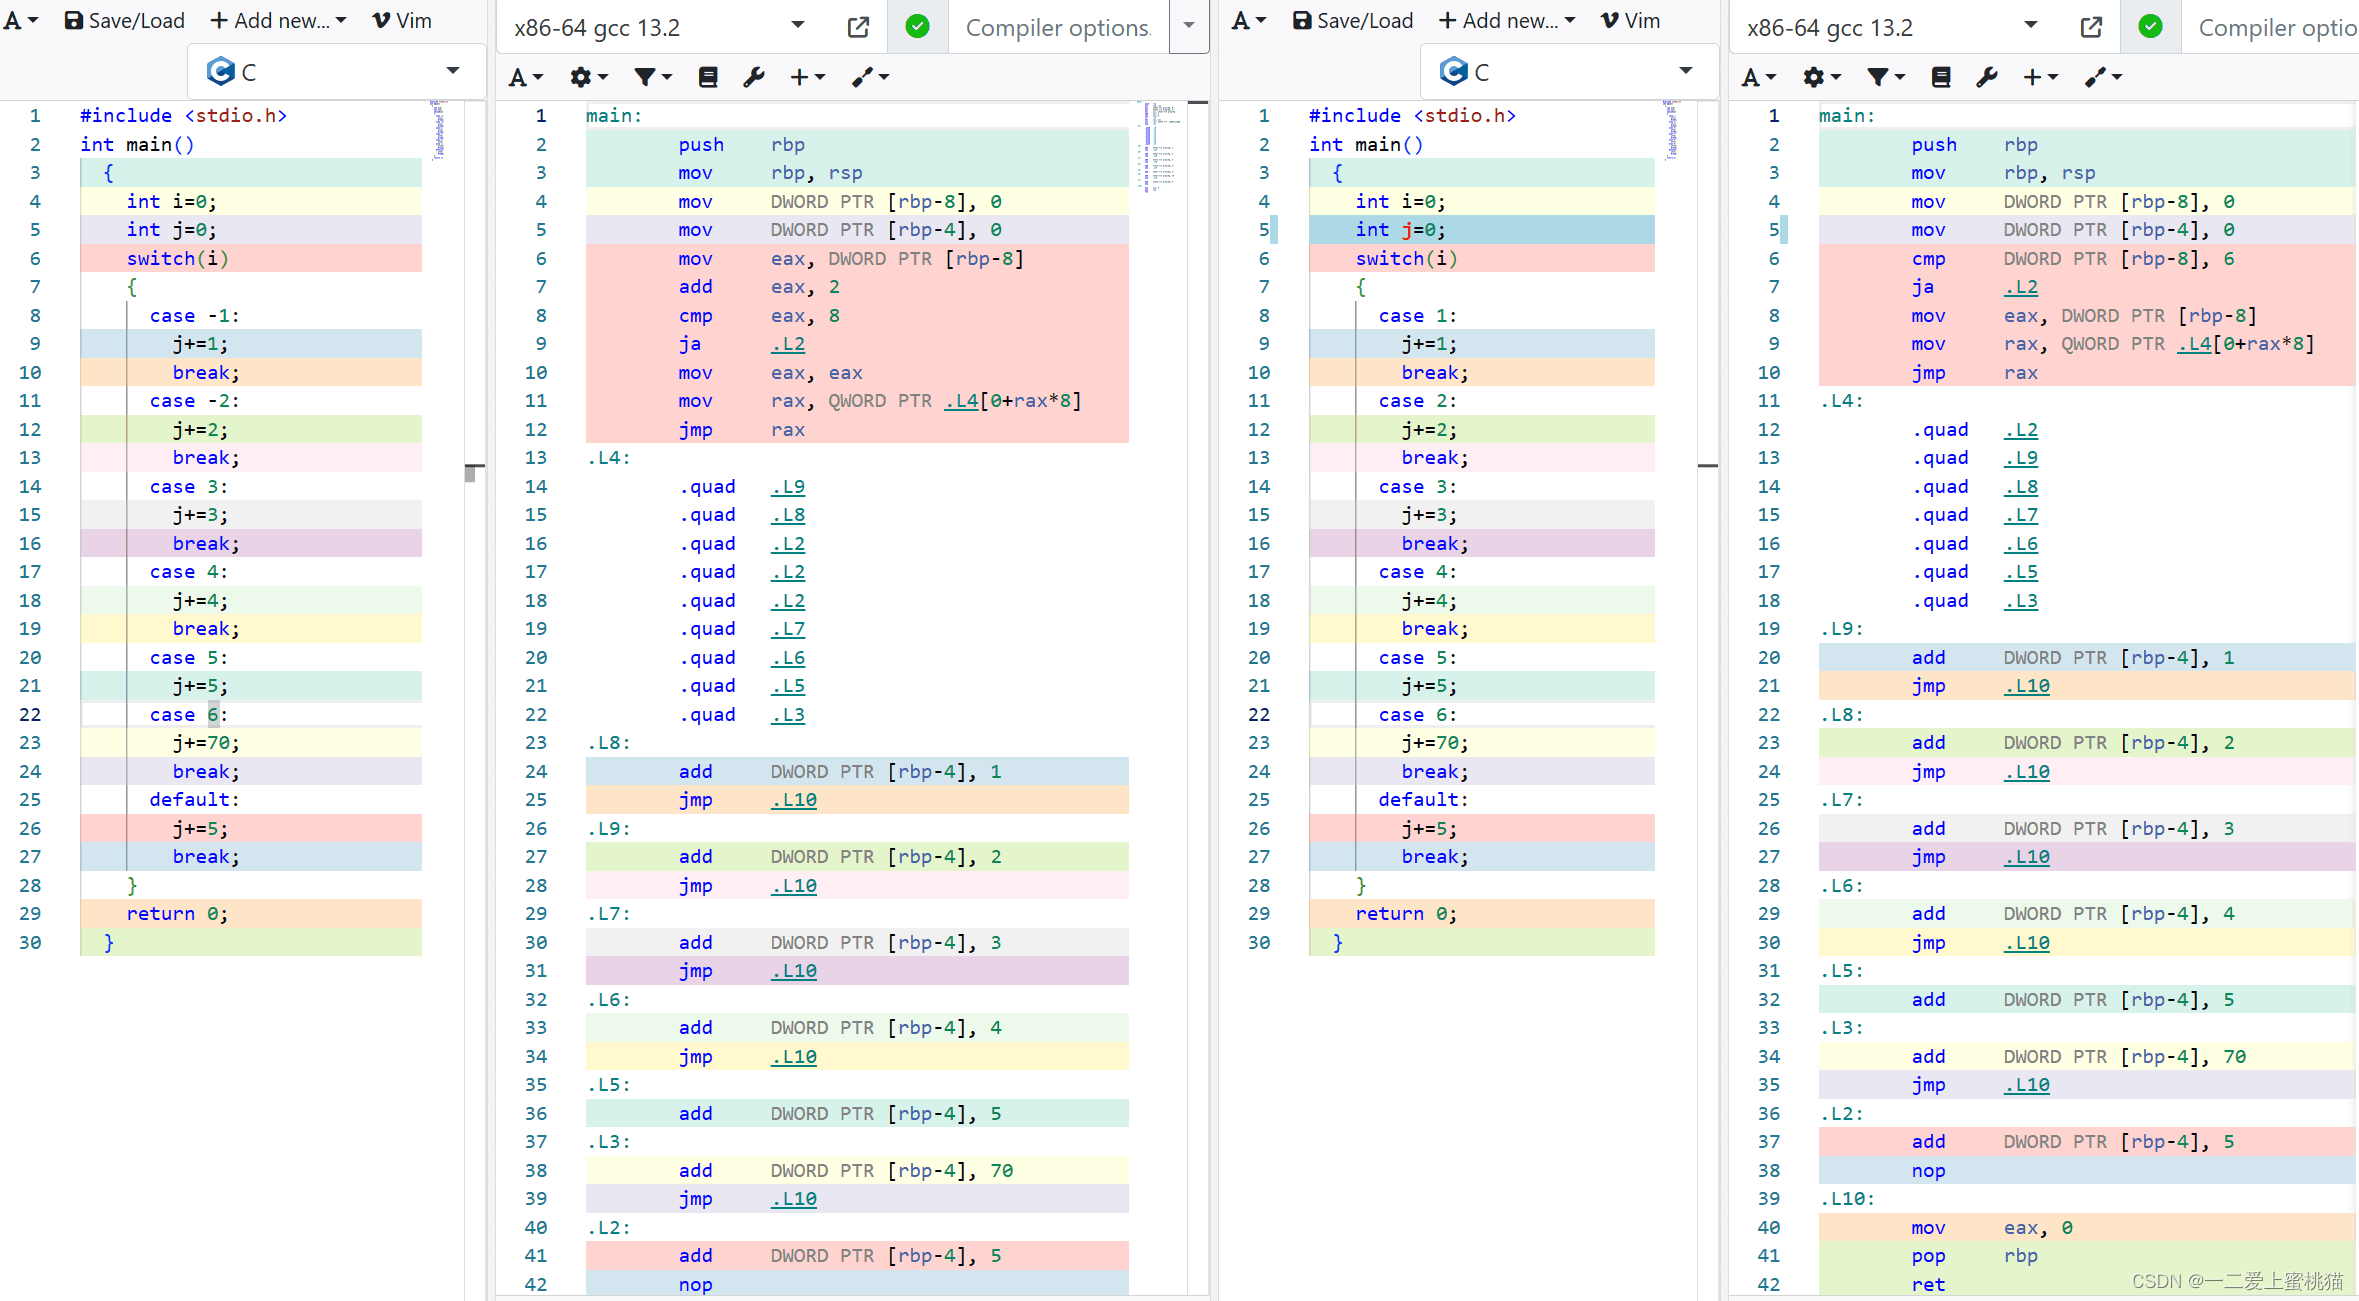The width and height of the screenshot is (2359, 1301).
Task: Open Add new menu in left editor
Action: coord(278,20)
